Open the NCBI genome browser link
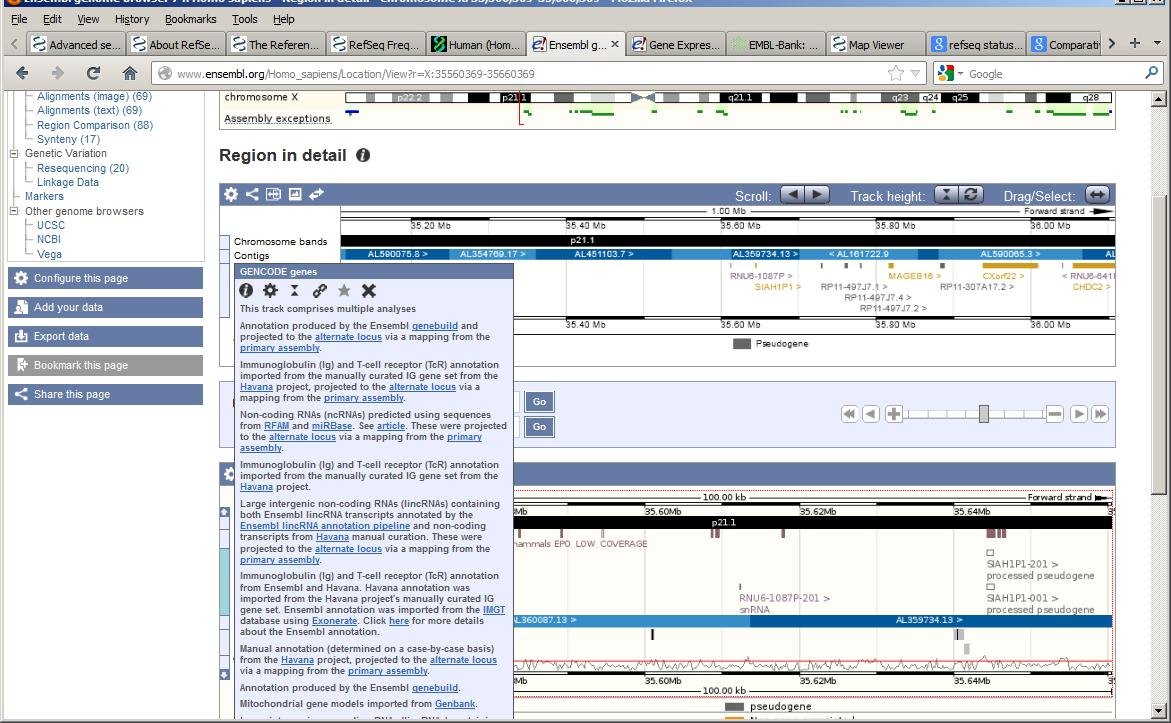Viewport: 1171px width, 723px height. click(x=49, y=240)
